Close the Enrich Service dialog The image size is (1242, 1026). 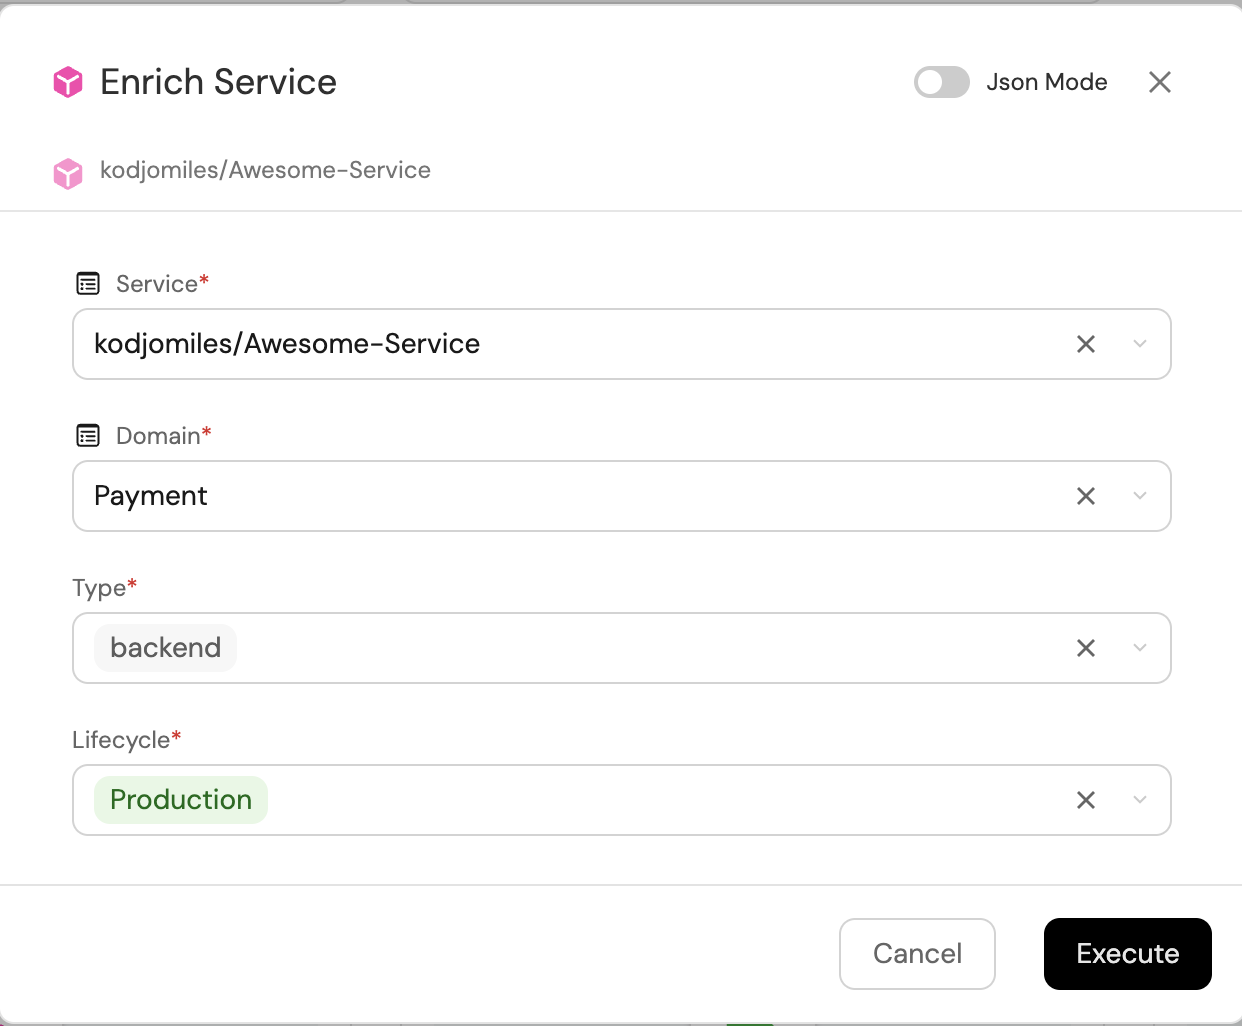[1160, 82]
